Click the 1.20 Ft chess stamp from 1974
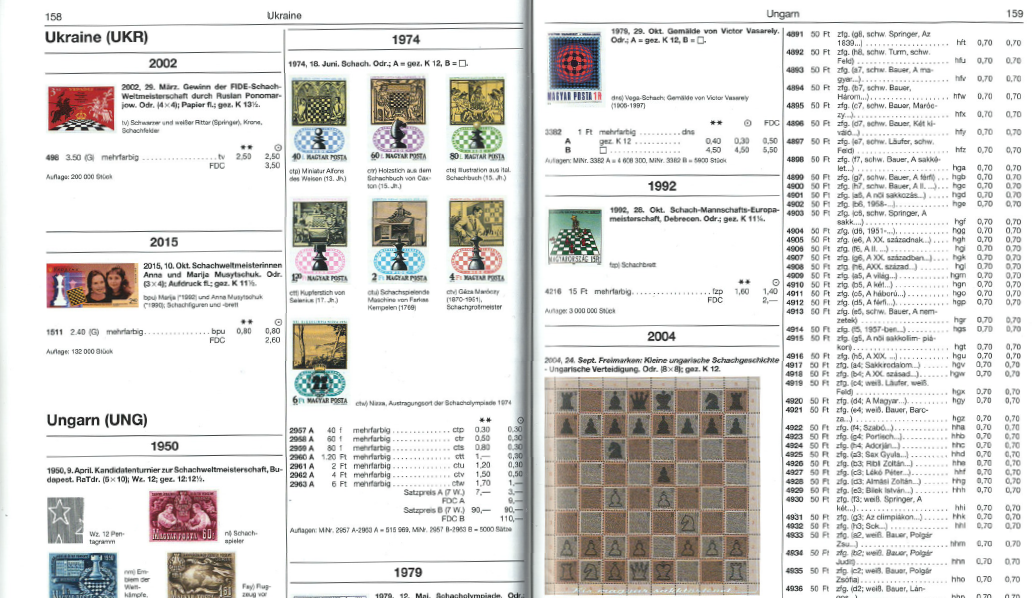Screen dimensions: 1036x598 (319, 242)
